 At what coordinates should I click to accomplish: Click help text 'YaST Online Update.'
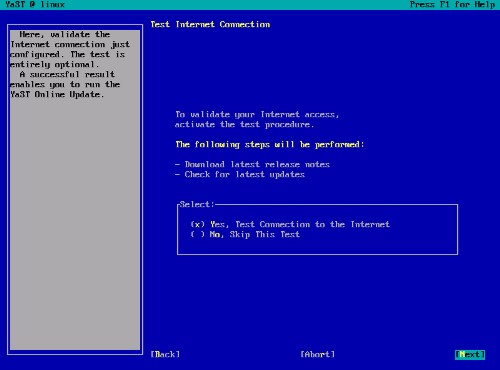click(x=57, y=94)
